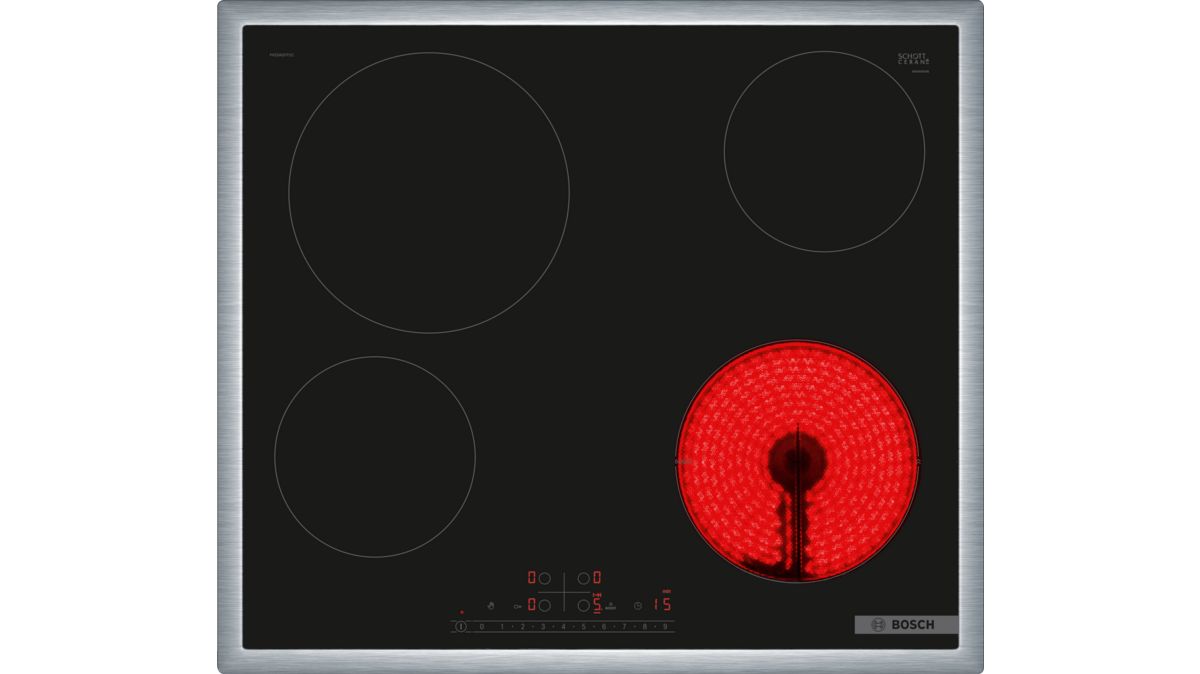Tap the childproof lock key icon
Viewport: 1200px width, 674px height.
[x=518, y=605]
